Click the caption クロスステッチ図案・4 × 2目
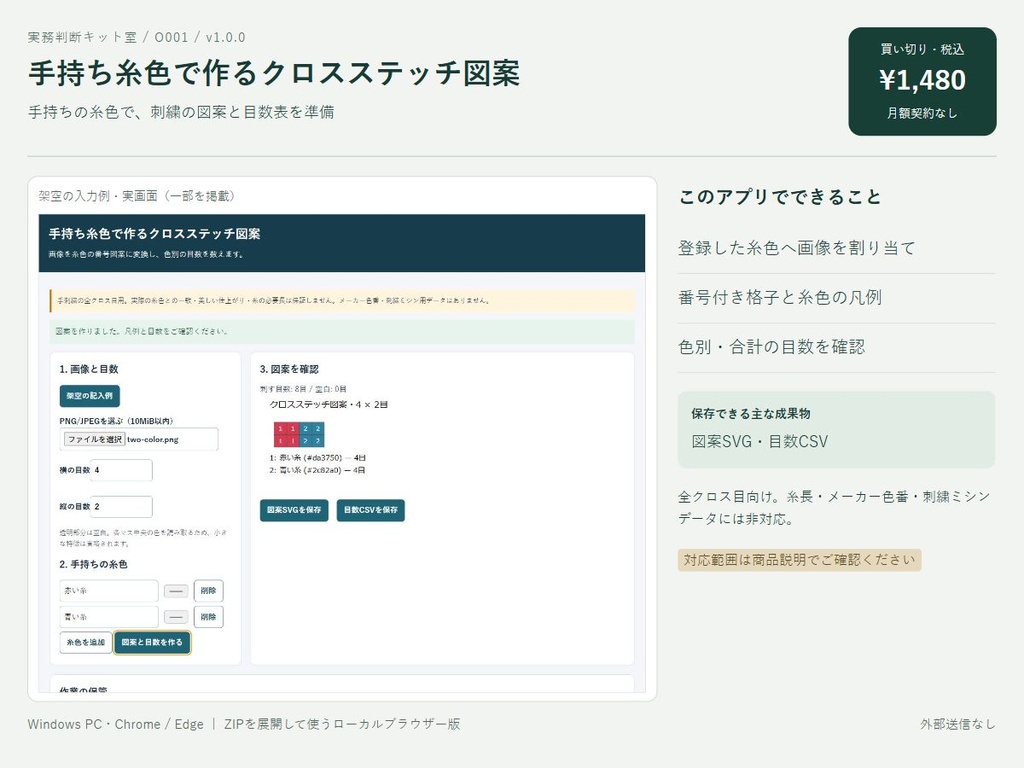The width and height of the screenshot is (1024, 768). pos(328,405)
